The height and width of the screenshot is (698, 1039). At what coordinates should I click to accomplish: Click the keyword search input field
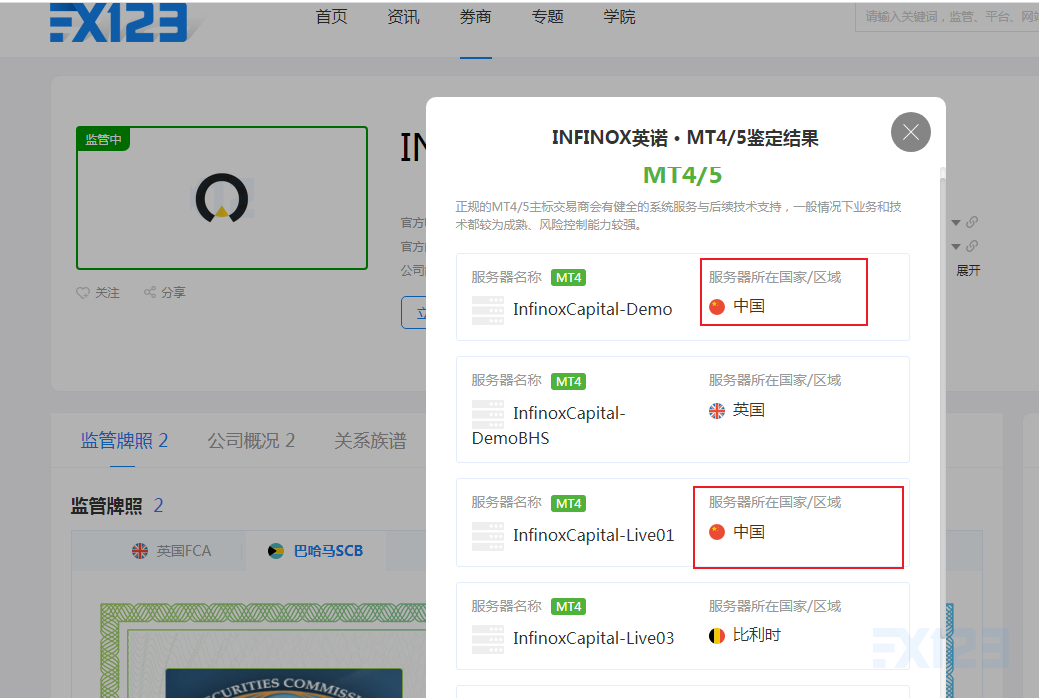[948, 17]
